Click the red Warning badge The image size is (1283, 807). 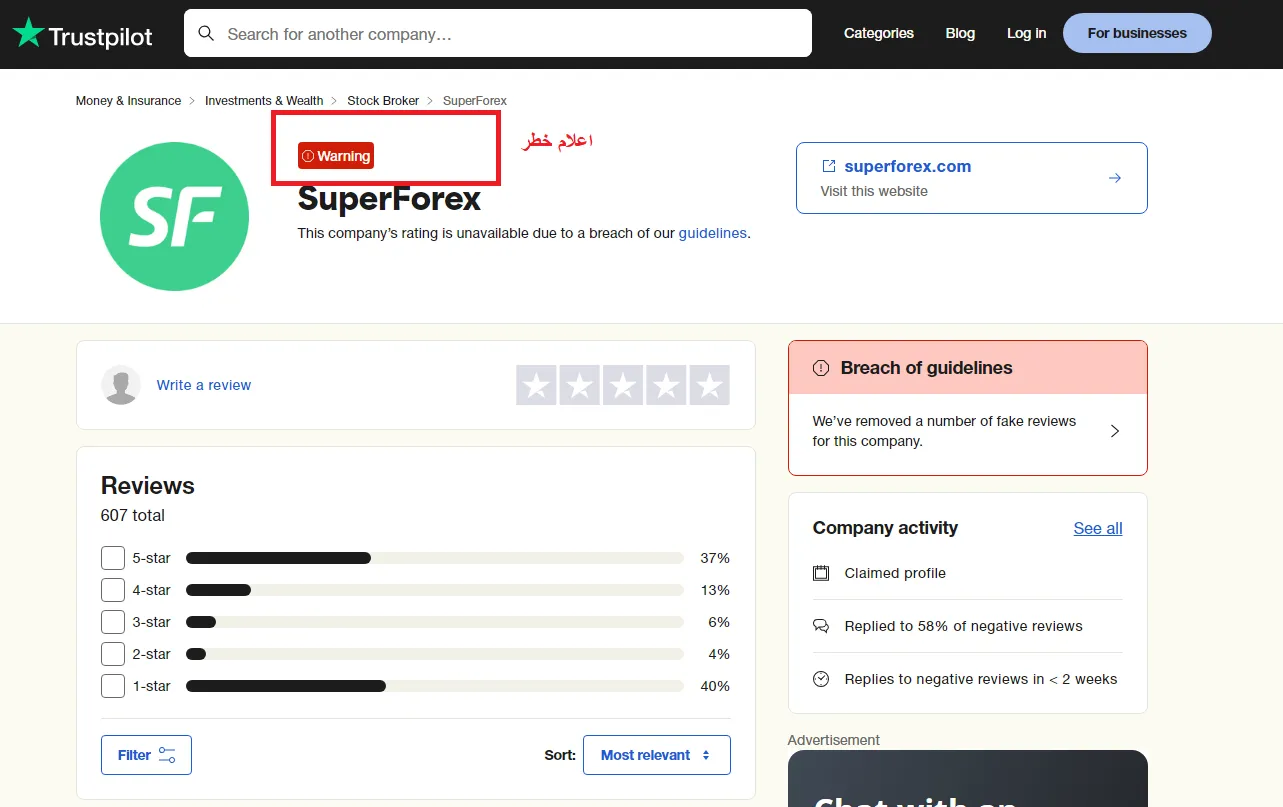click(336, 156)
